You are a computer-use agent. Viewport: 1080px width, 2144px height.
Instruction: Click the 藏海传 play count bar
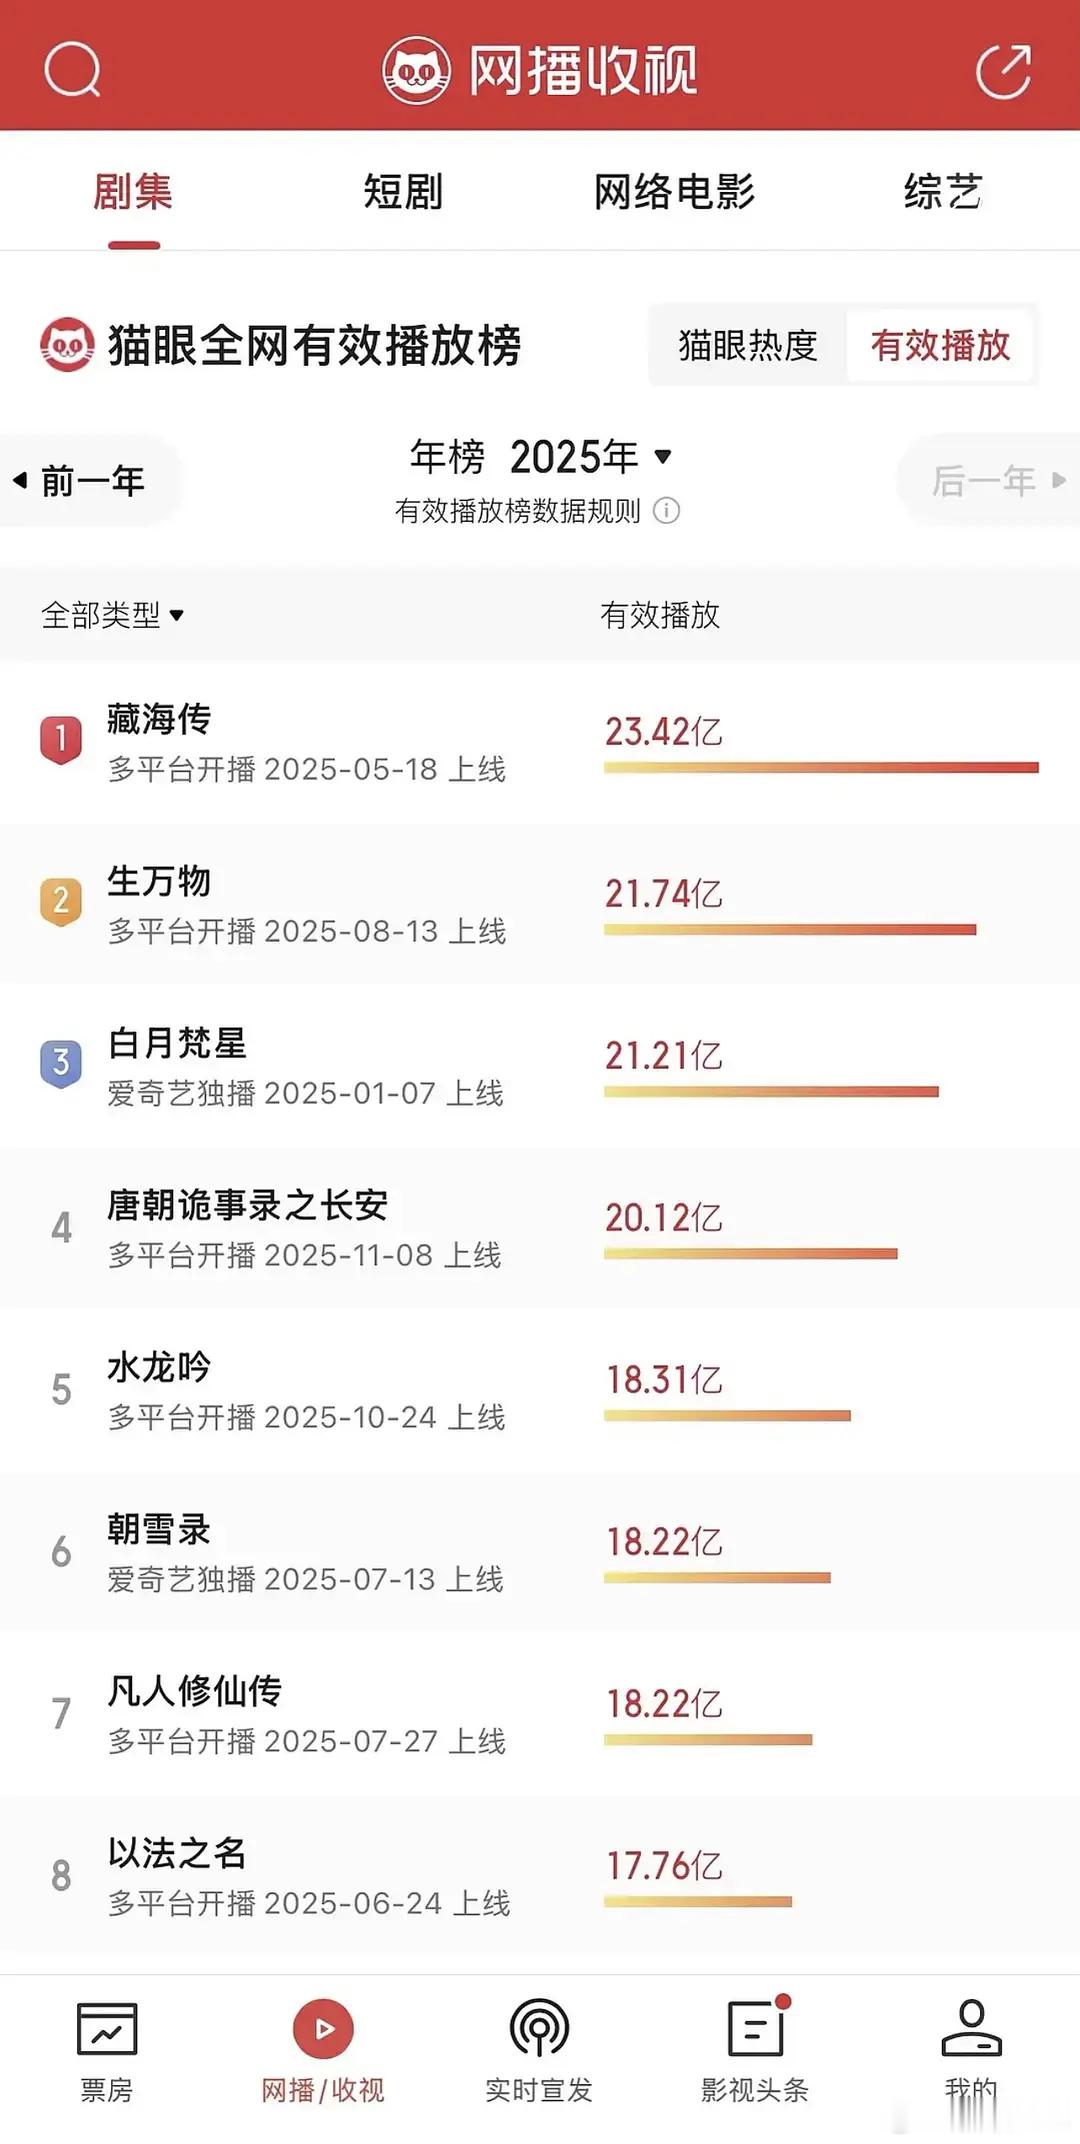click(821, 767)
